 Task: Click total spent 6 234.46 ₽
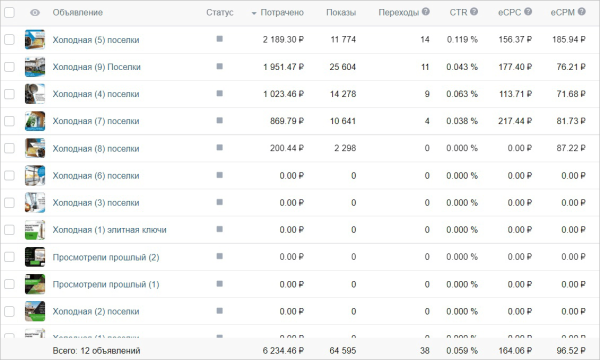(x=283, y=350)
